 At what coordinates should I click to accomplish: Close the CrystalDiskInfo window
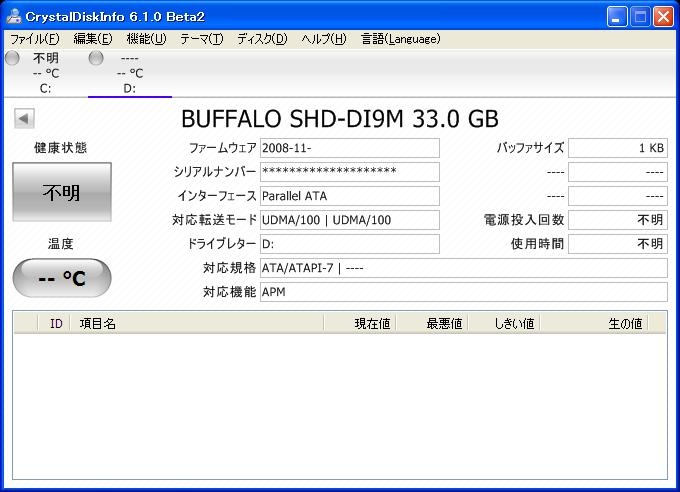tap(664, 17)
